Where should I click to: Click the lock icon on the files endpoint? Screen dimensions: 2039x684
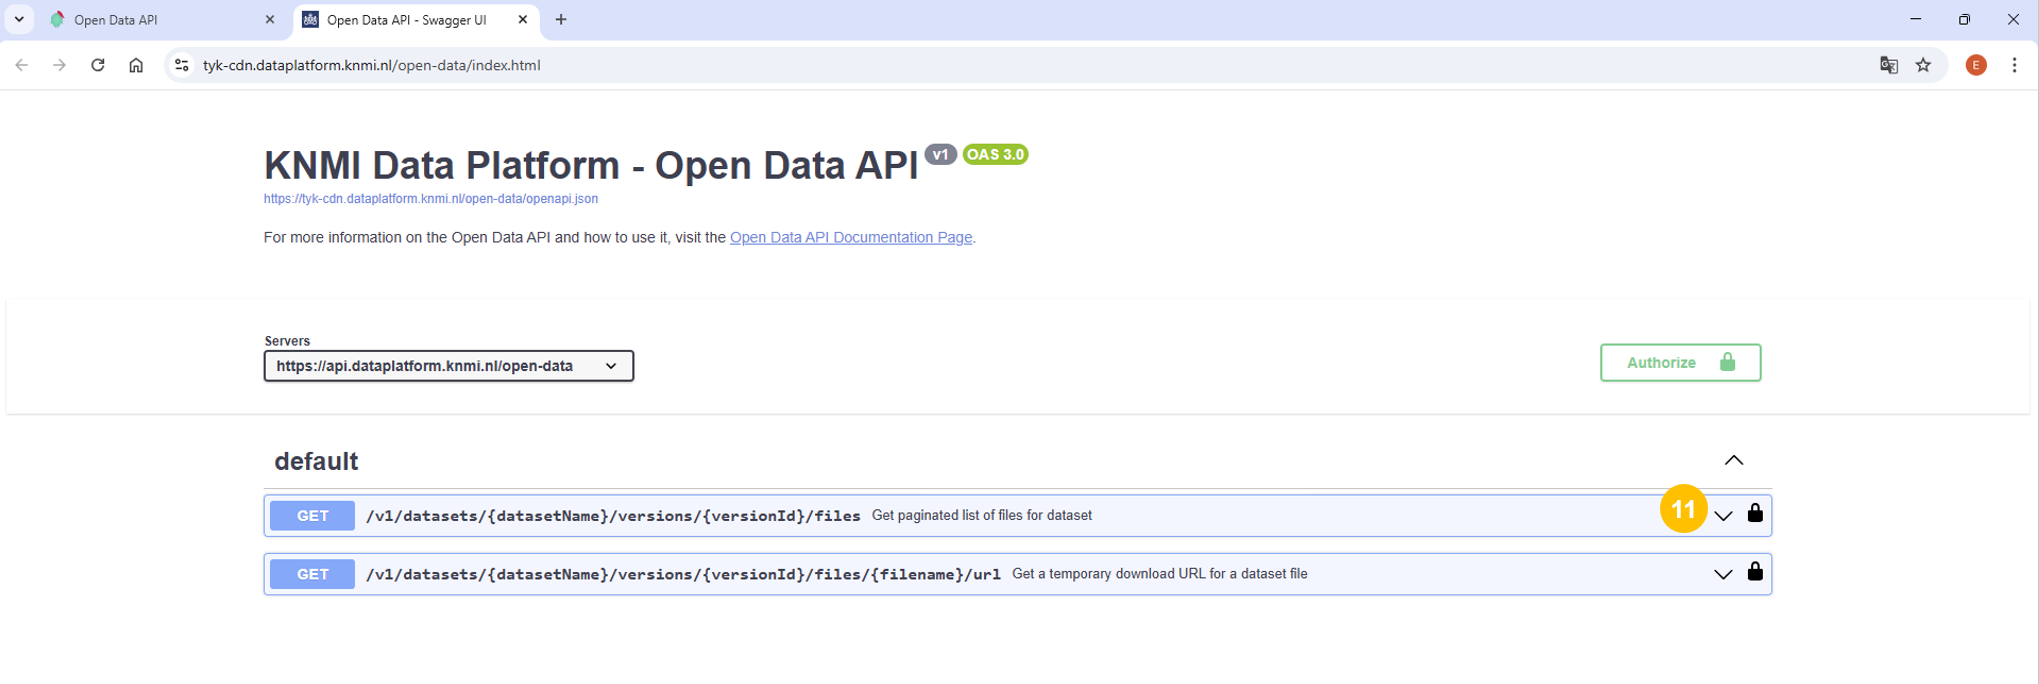pyautogui.click(x=1754, y=514)
